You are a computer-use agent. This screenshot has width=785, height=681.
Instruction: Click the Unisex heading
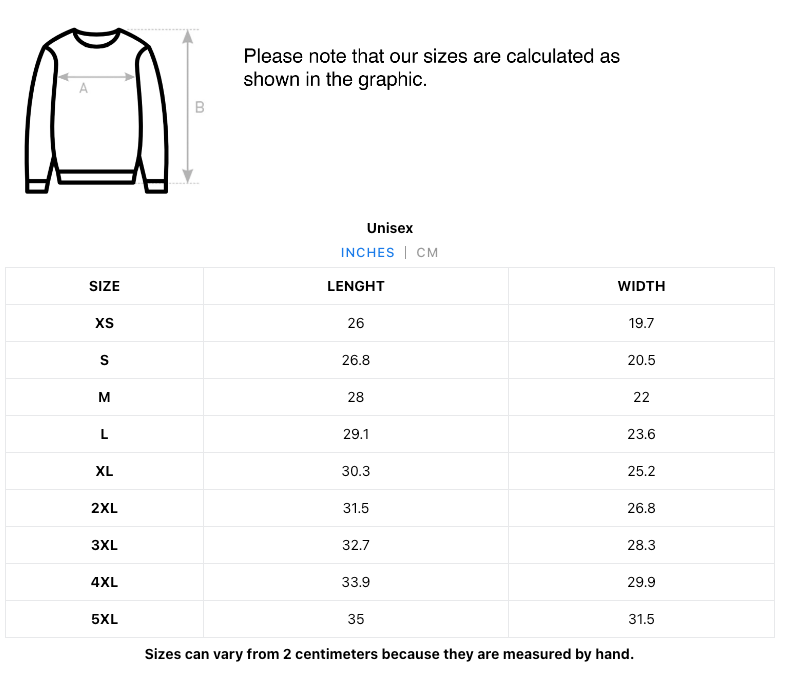[x=390, y=228]
